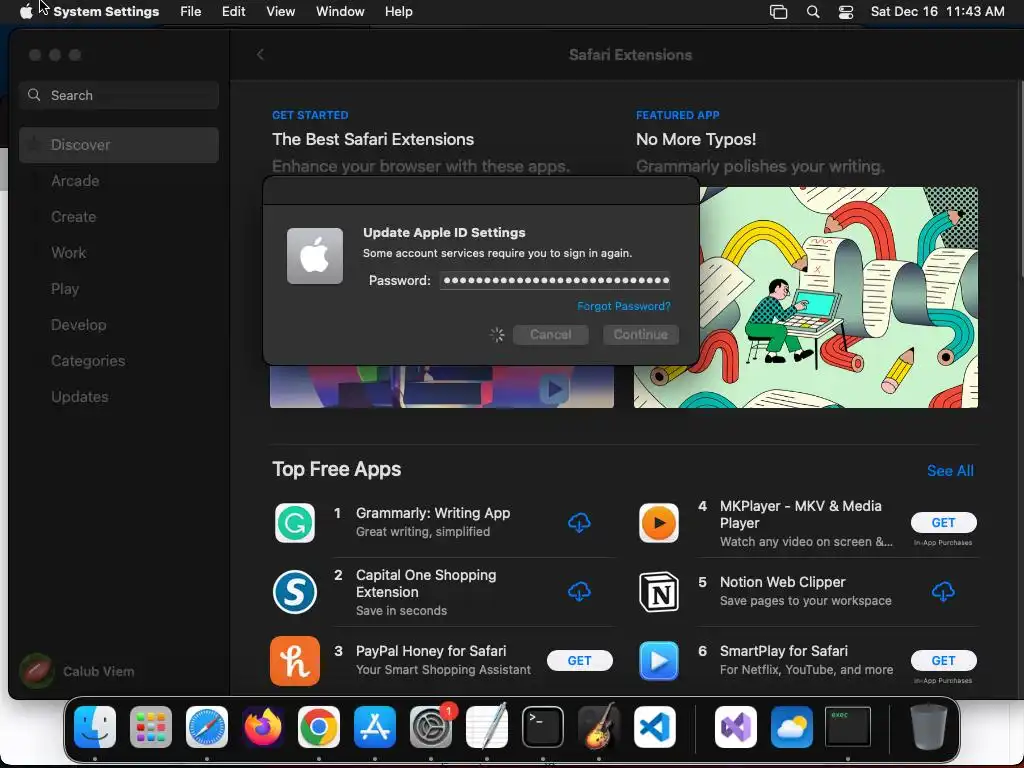Open Visual Studio purple icon in dock
Screen dimensions: 1024x768
tap(736, 726)
